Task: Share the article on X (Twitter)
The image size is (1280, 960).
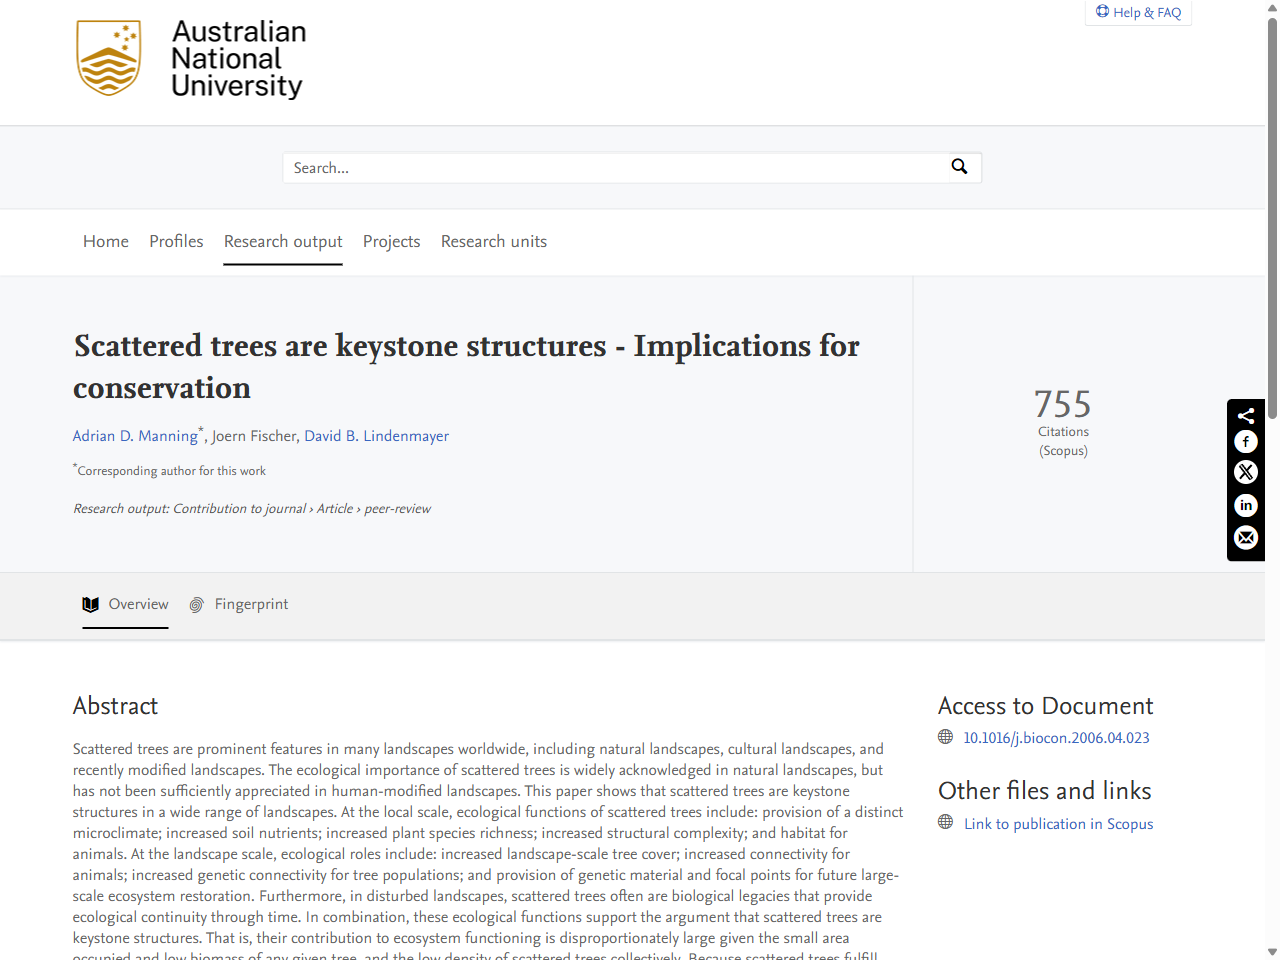Action: (1246, 472)
